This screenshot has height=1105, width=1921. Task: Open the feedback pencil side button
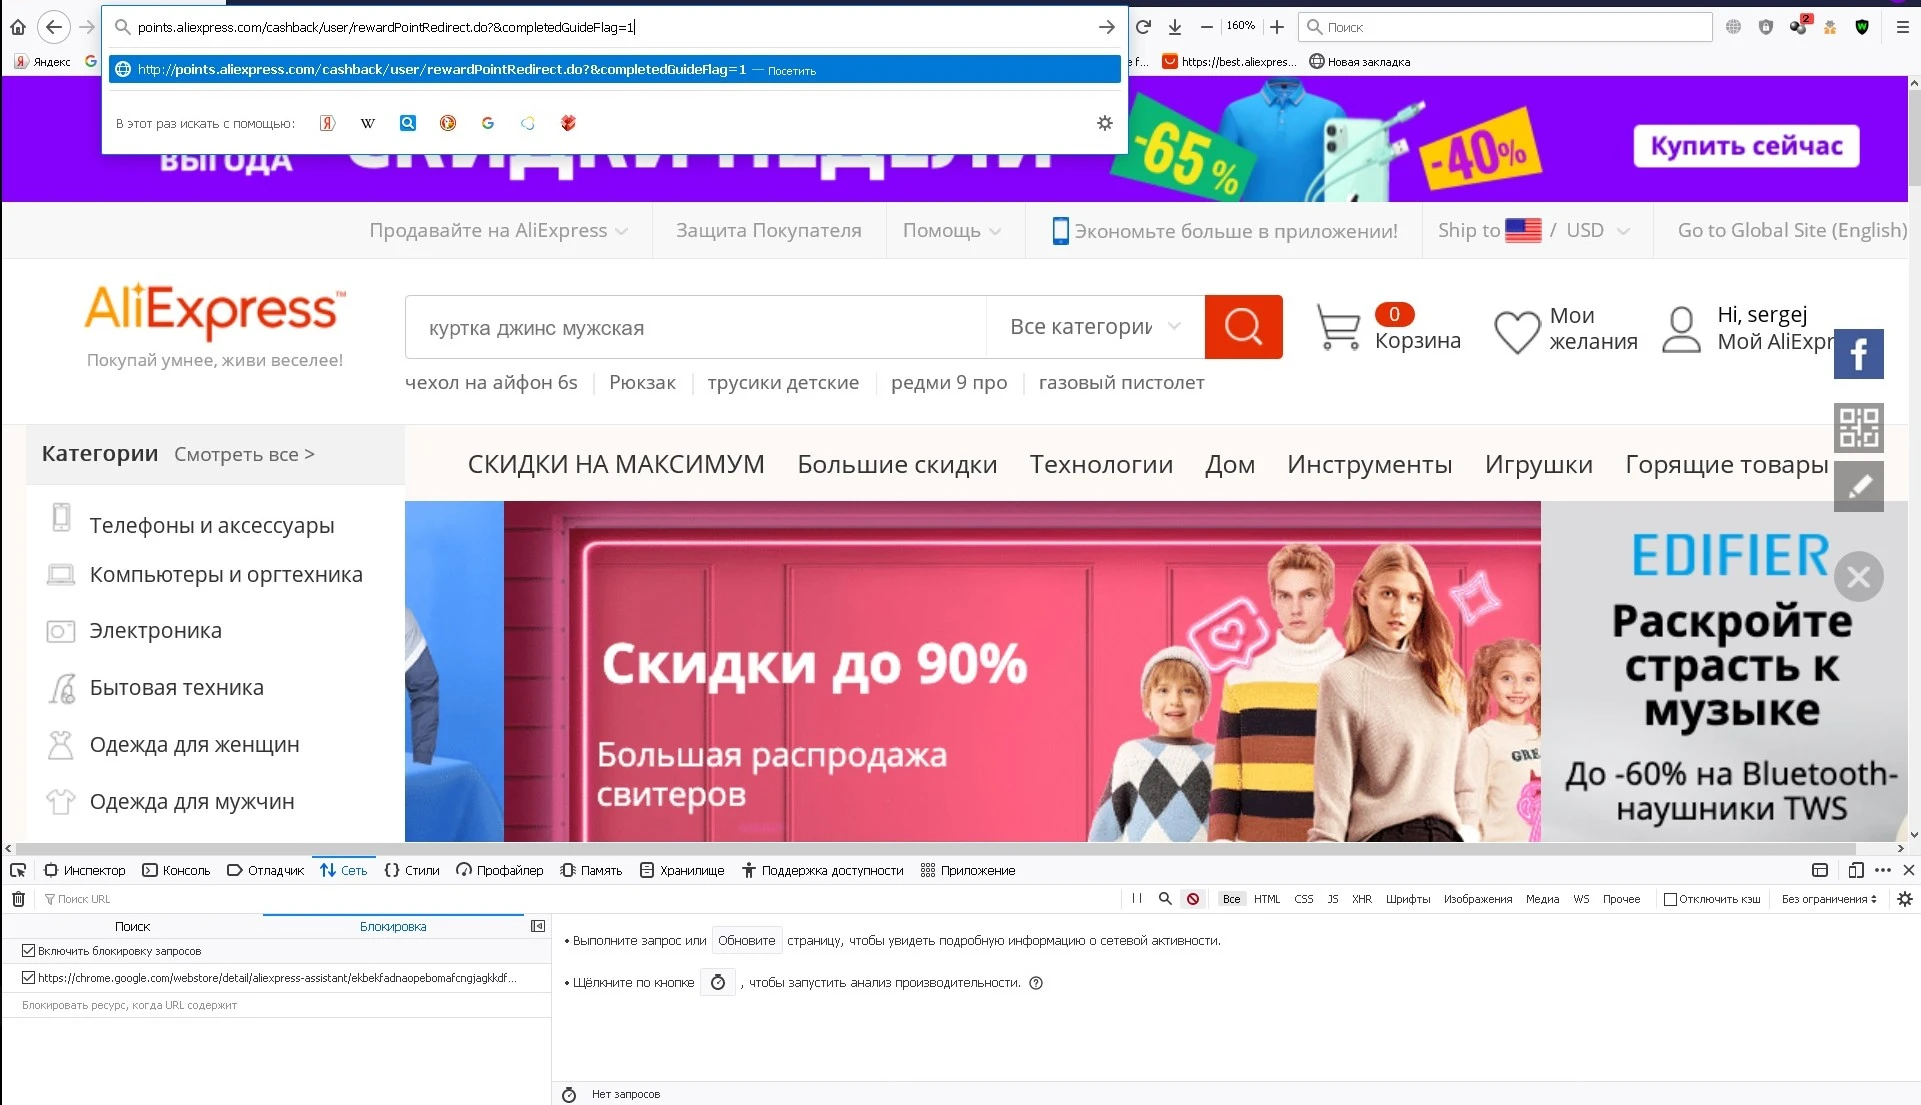(x=1859, y=487)
